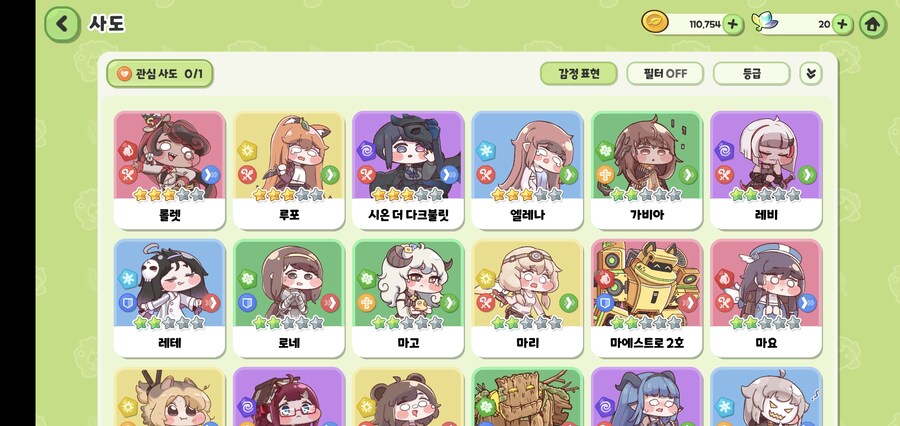Select the 루포 character card
900x426 pixels.
[x=289, y=171]
